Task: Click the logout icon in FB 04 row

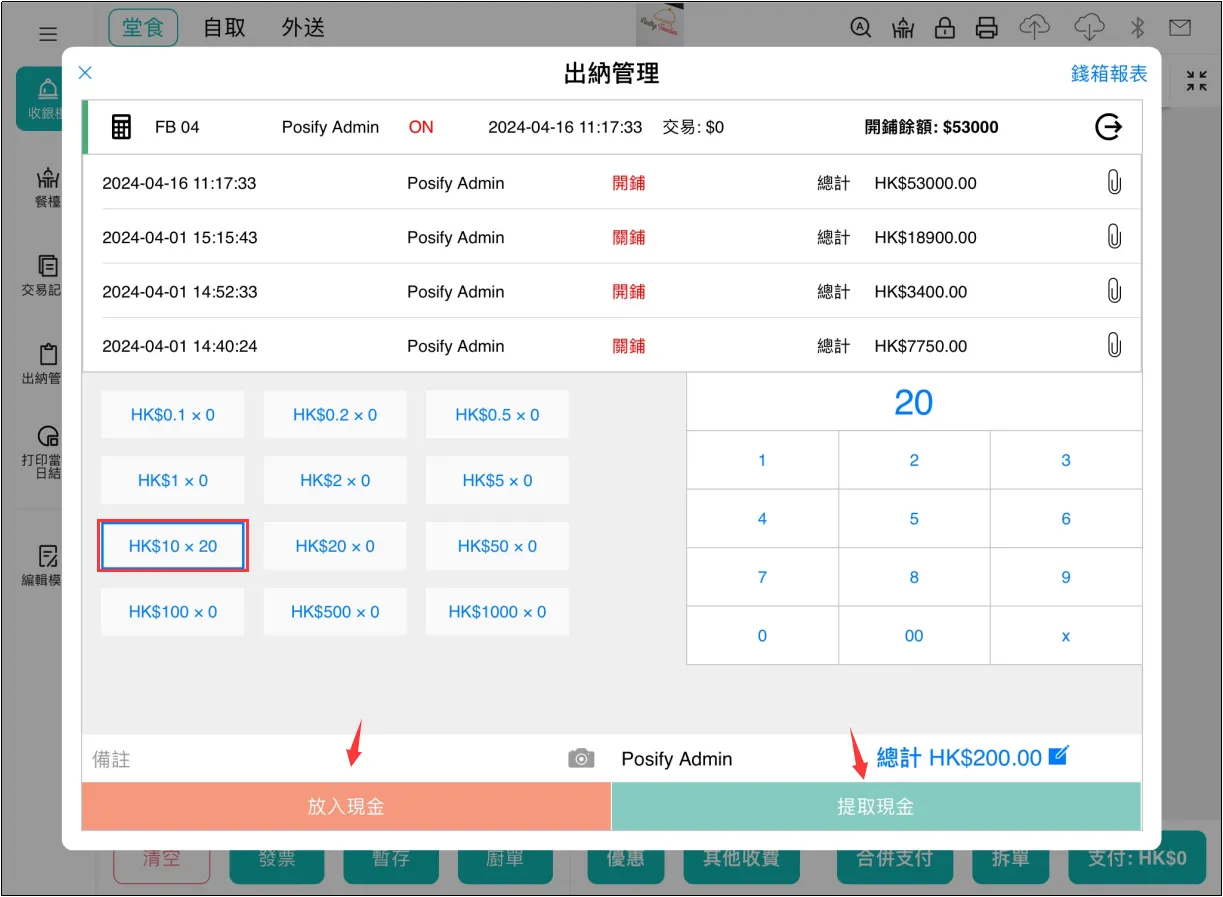Action: pyautogui.click(x=1108, y=127)
